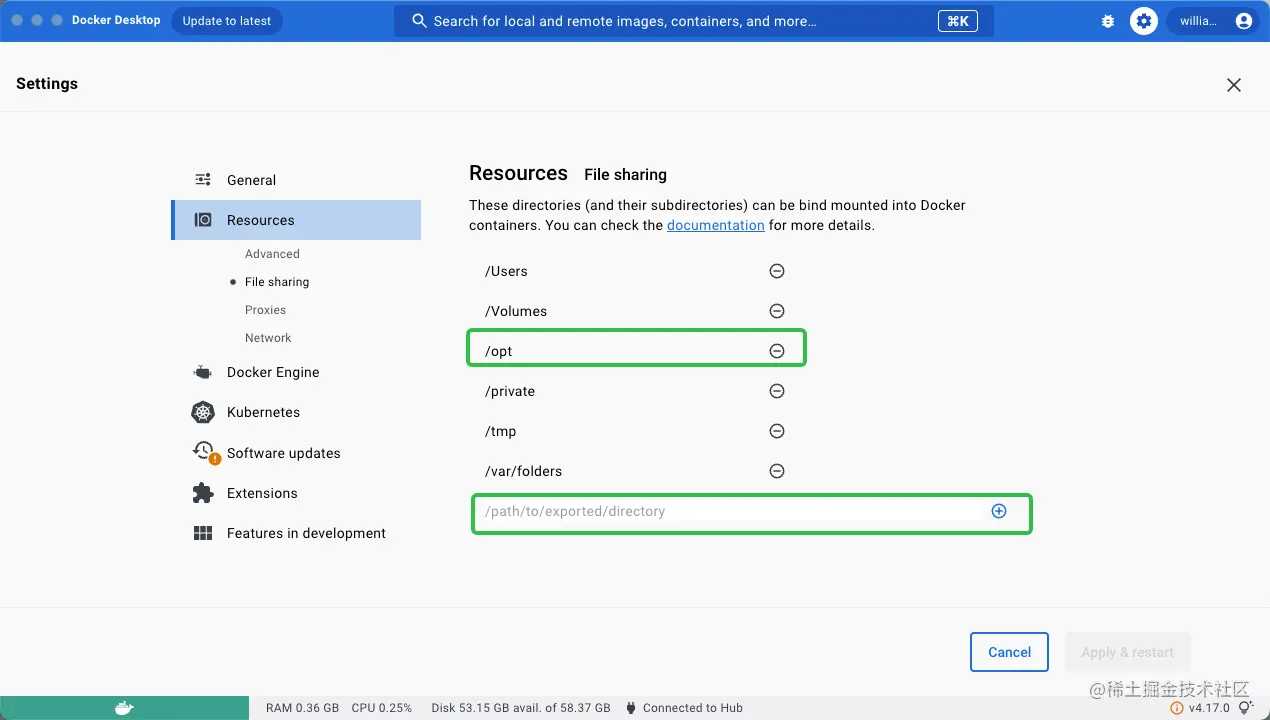Click the bug troubleshoot icon in header
The height and width of the screenshot is (720, 1270).
[1108, 21]
